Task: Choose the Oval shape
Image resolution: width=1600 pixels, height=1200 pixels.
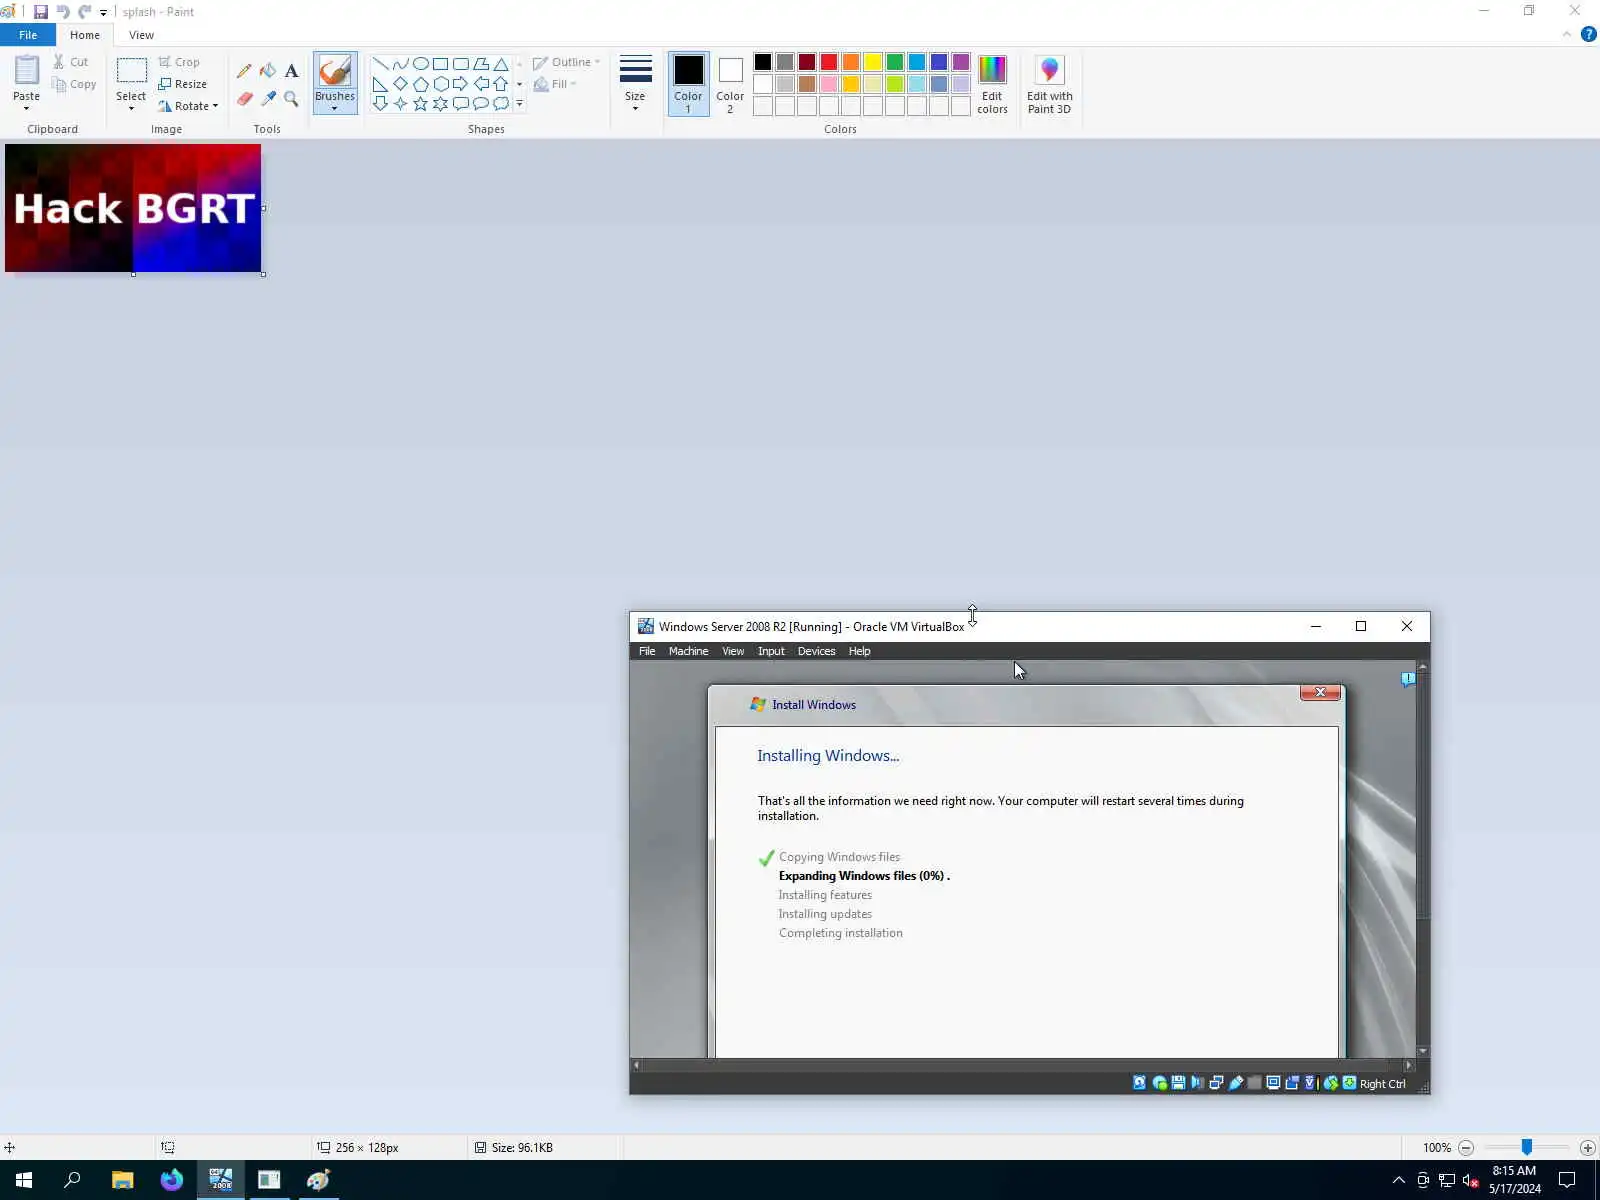Action: click(420, 64)
